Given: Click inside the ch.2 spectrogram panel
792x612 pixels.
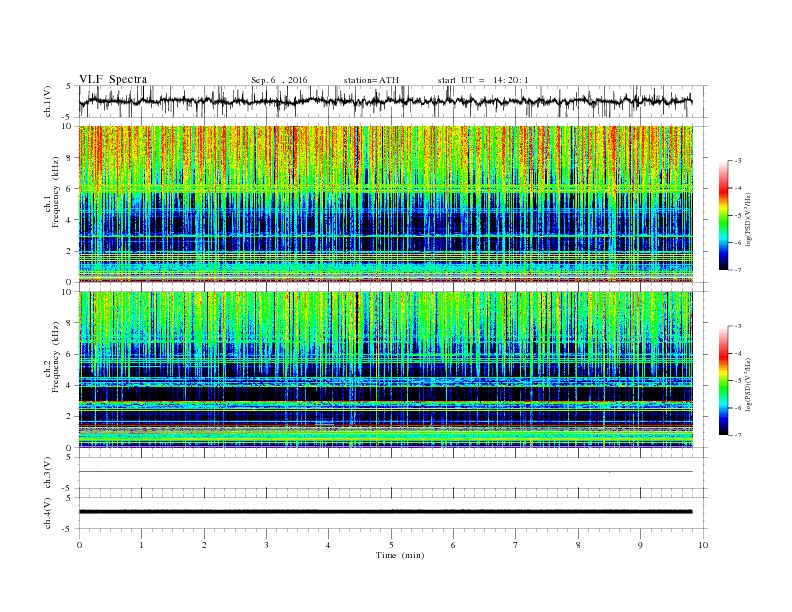Looking at the screenshot, I should pyautogui.click(x=385, y=369).
